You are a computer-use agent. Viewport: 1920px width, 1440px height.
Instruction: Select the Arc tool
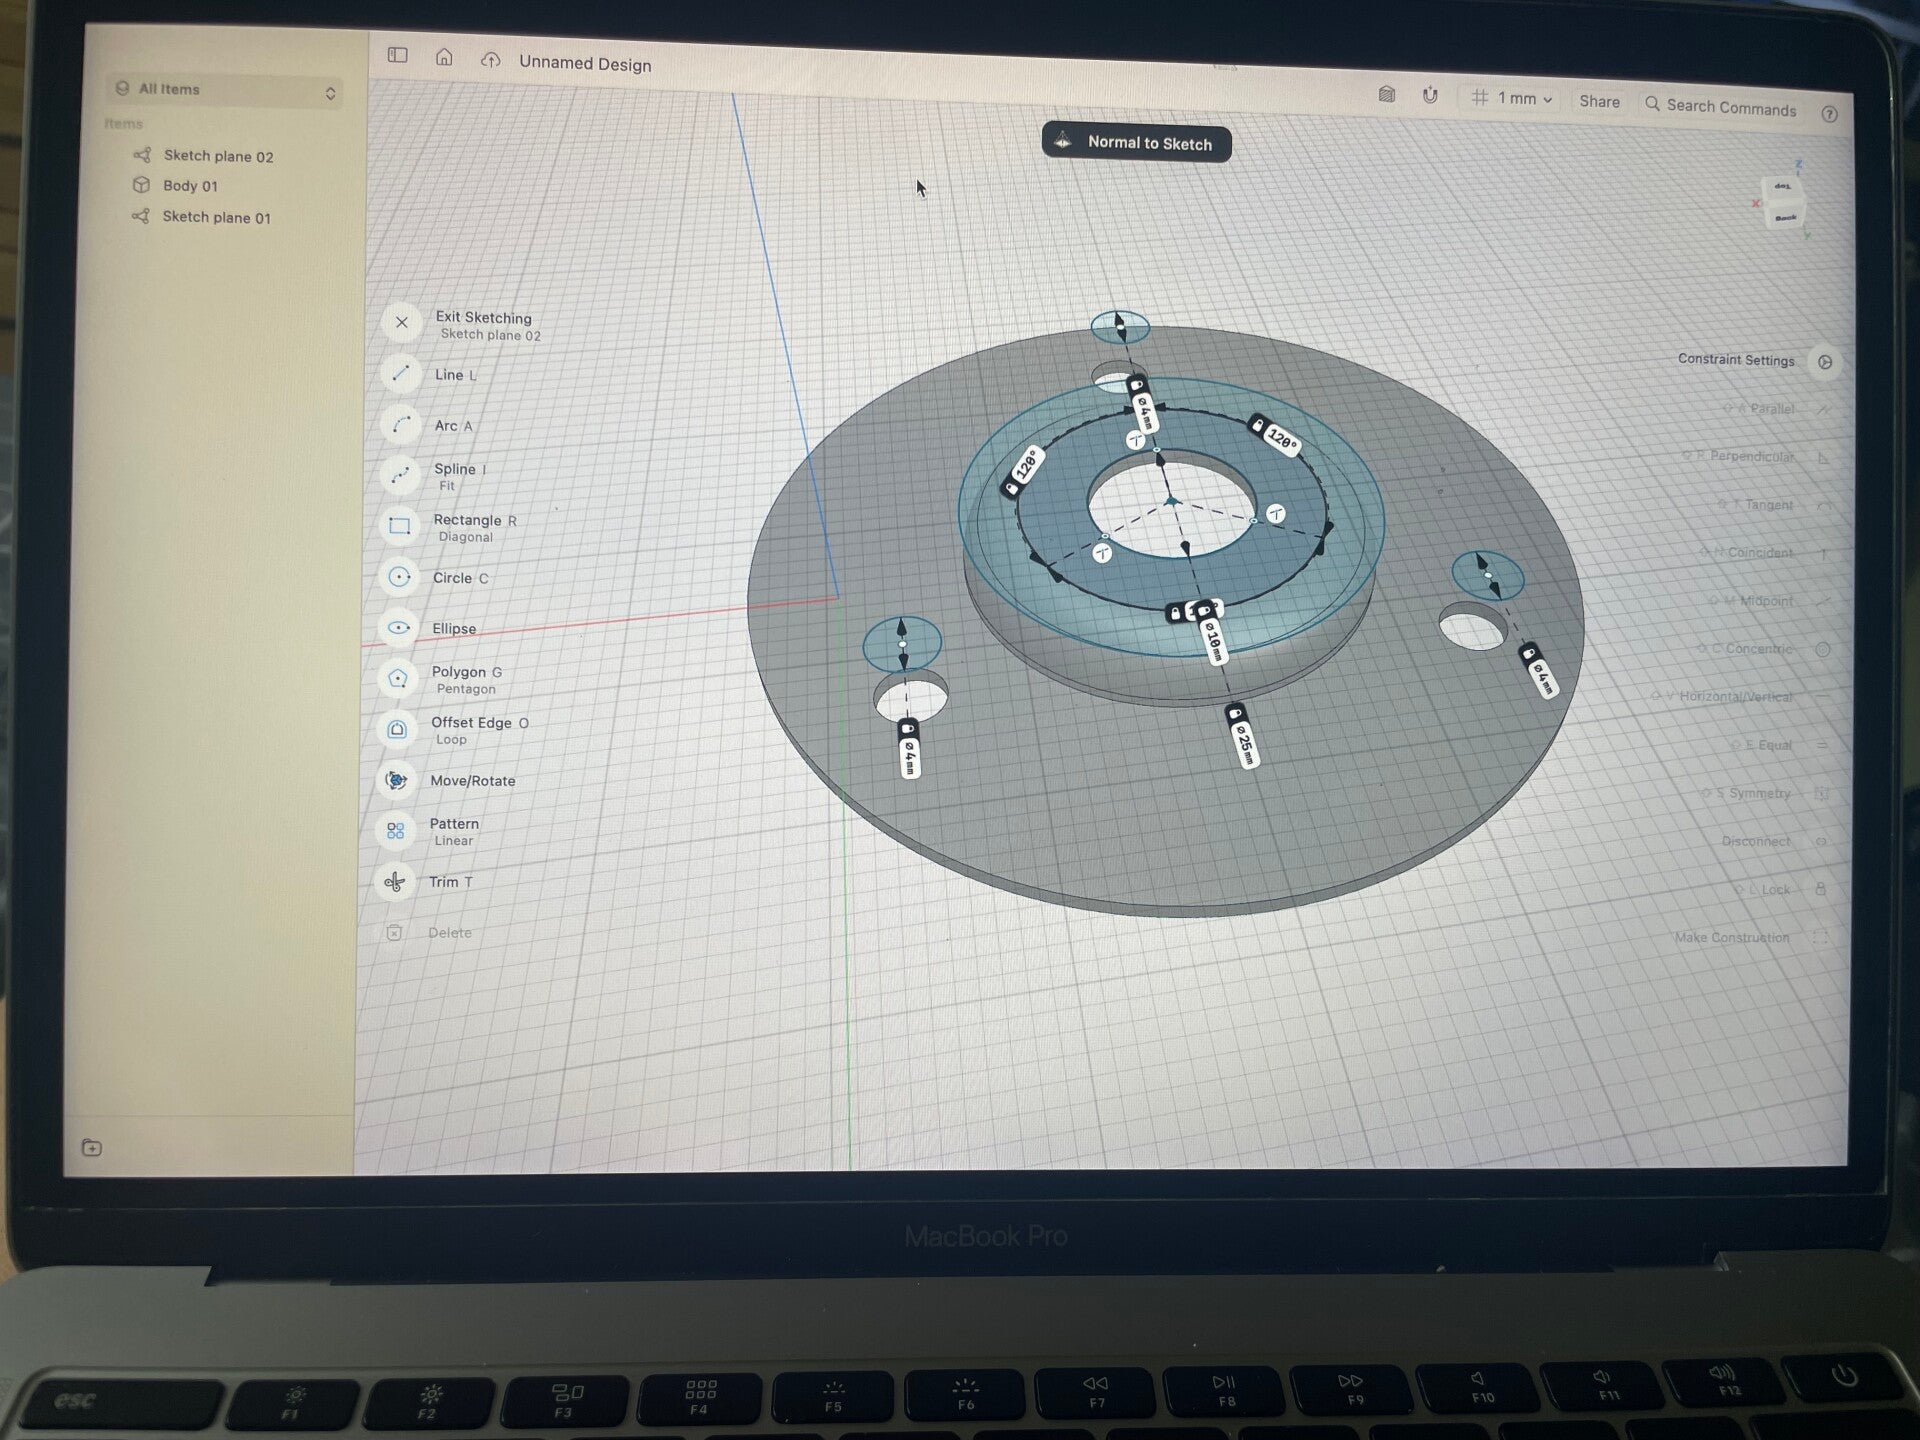(401, 424)
